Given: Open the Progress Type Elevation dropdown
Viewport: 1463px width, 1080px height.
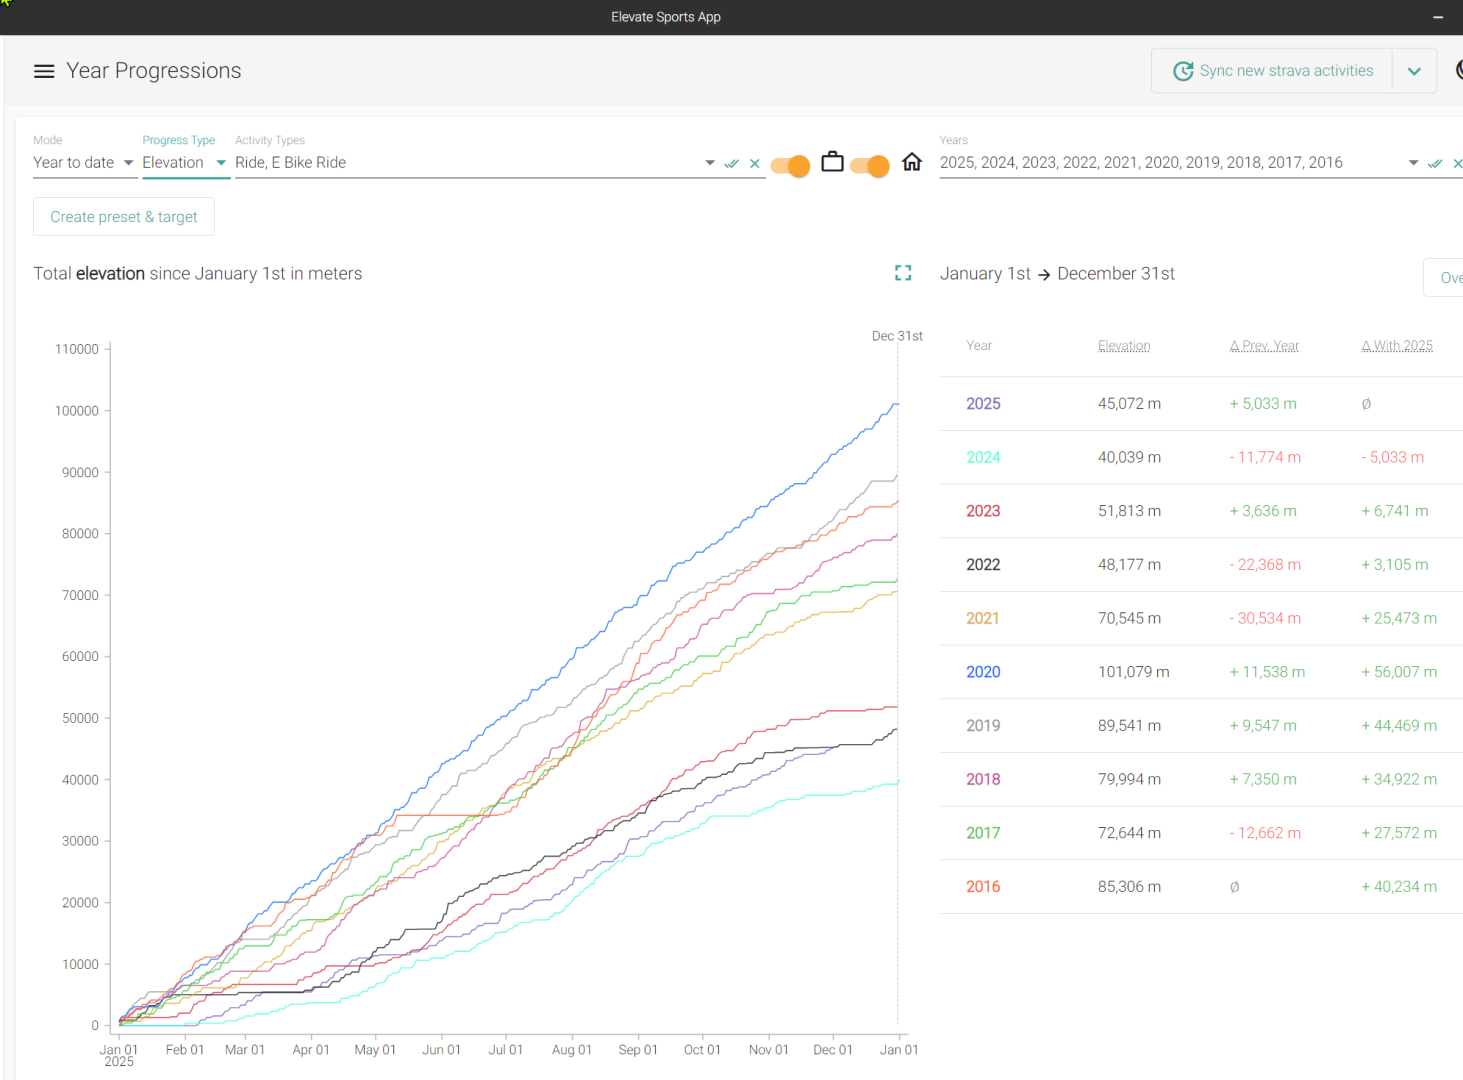Looking at the screenshot, I should (x=185, y=163).
